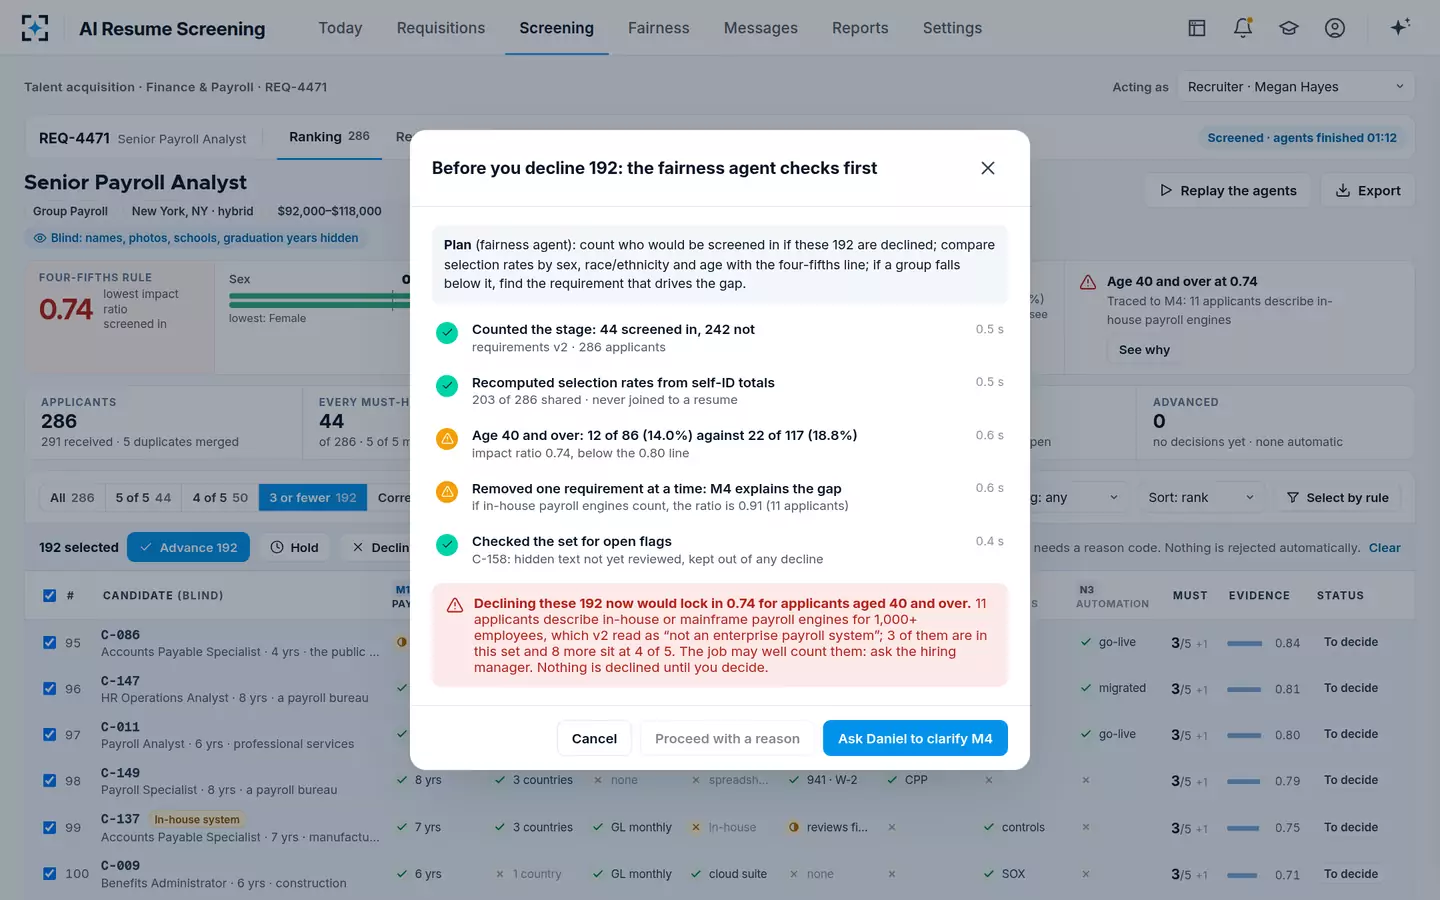Click the graduation cap icon
This screenshot has width=1440, height=900.
[x=1289, y=28]
